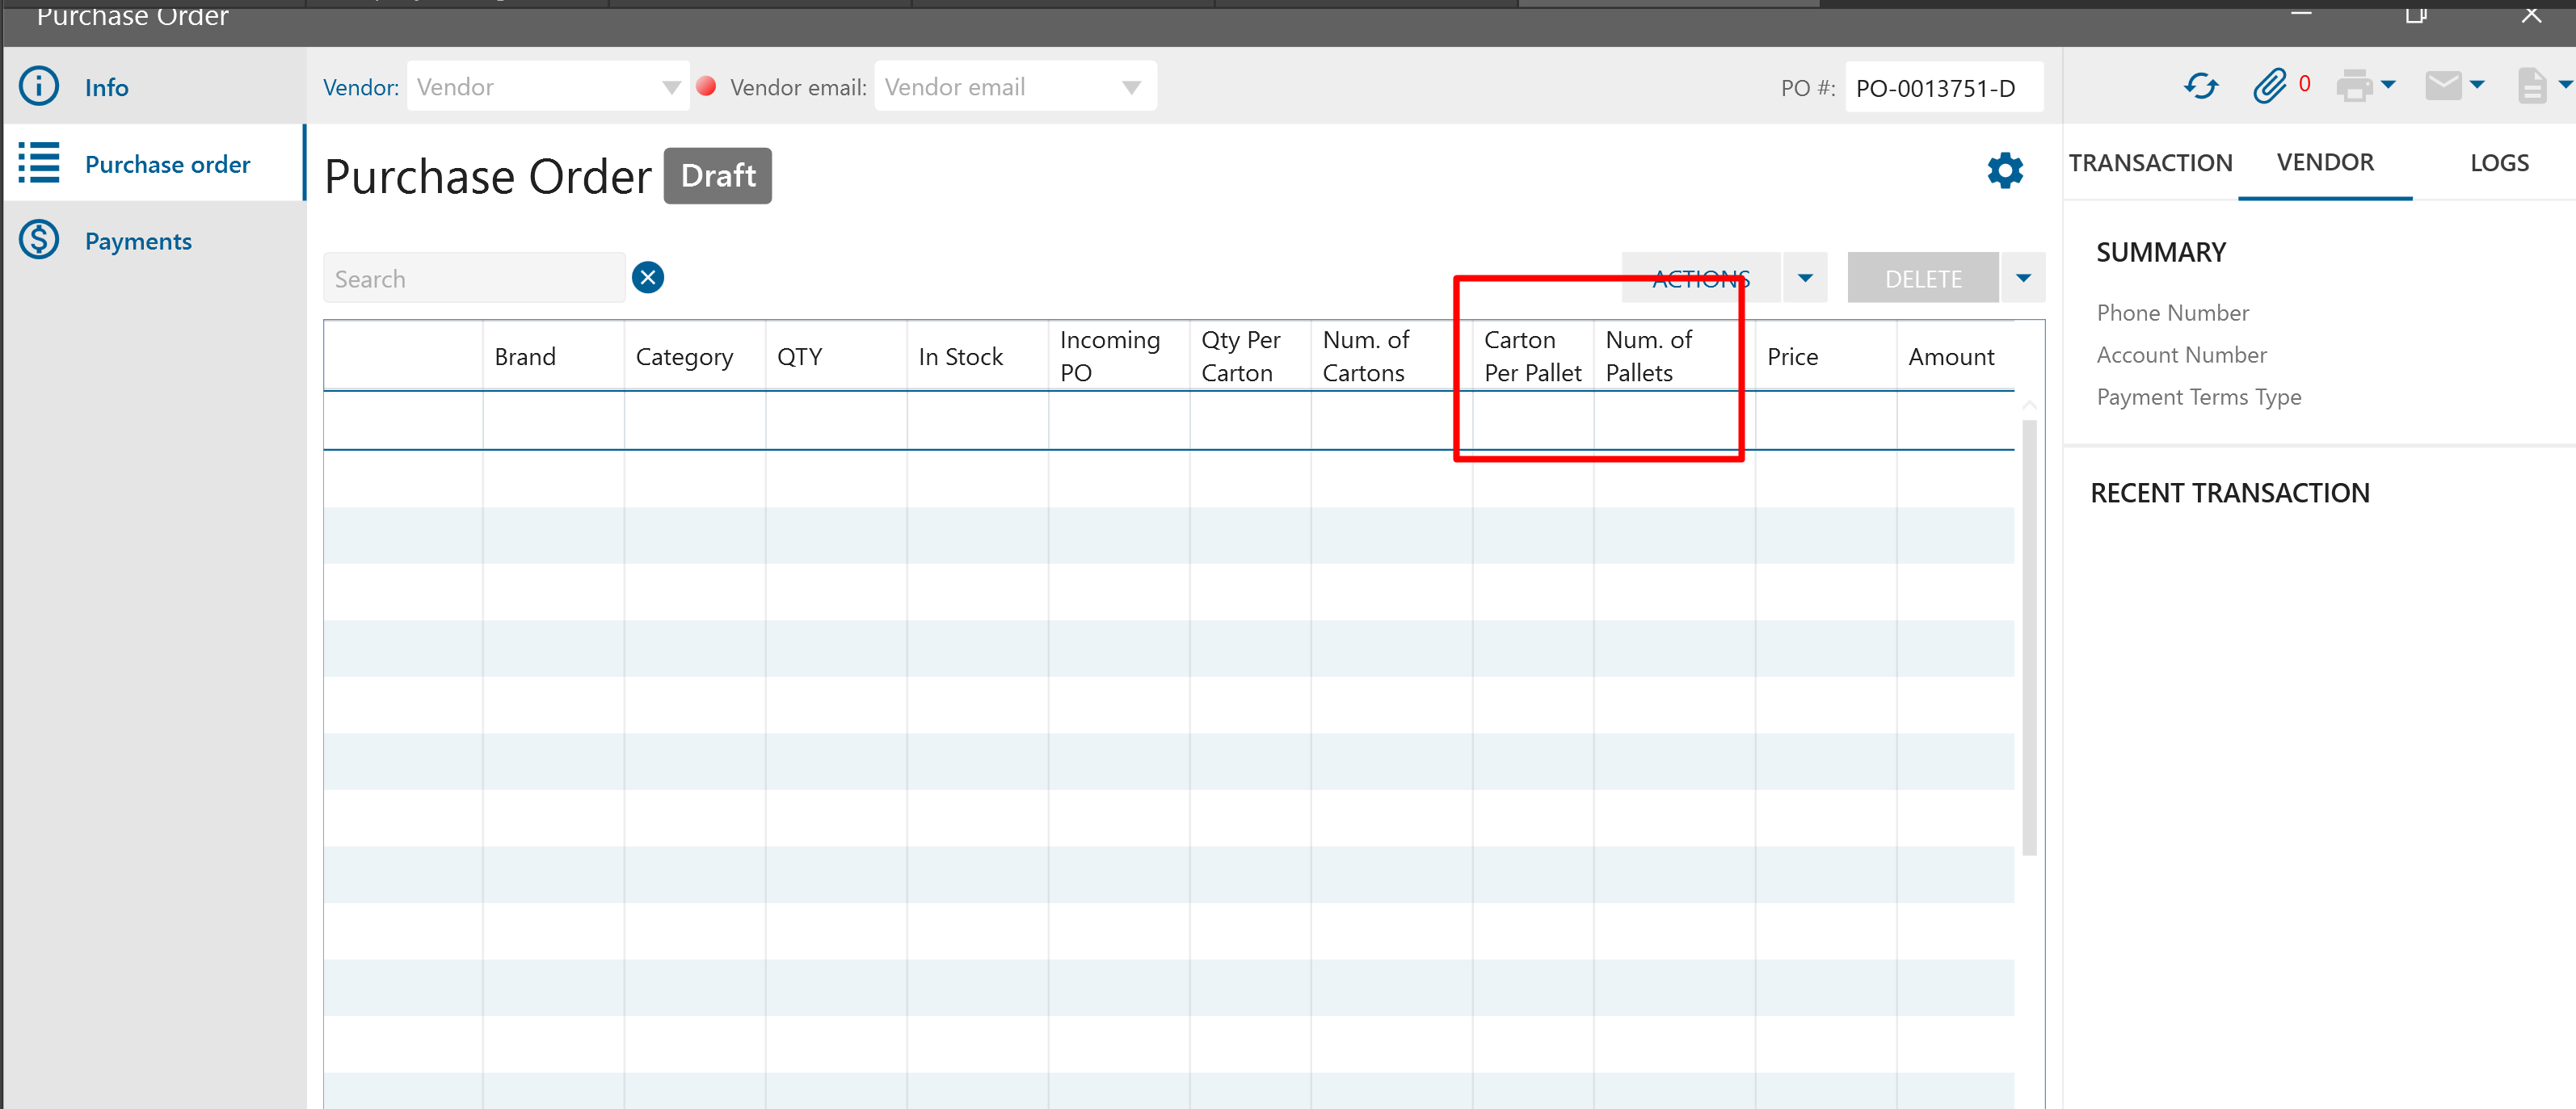Go to Payments in sidebar

(138, 241)
